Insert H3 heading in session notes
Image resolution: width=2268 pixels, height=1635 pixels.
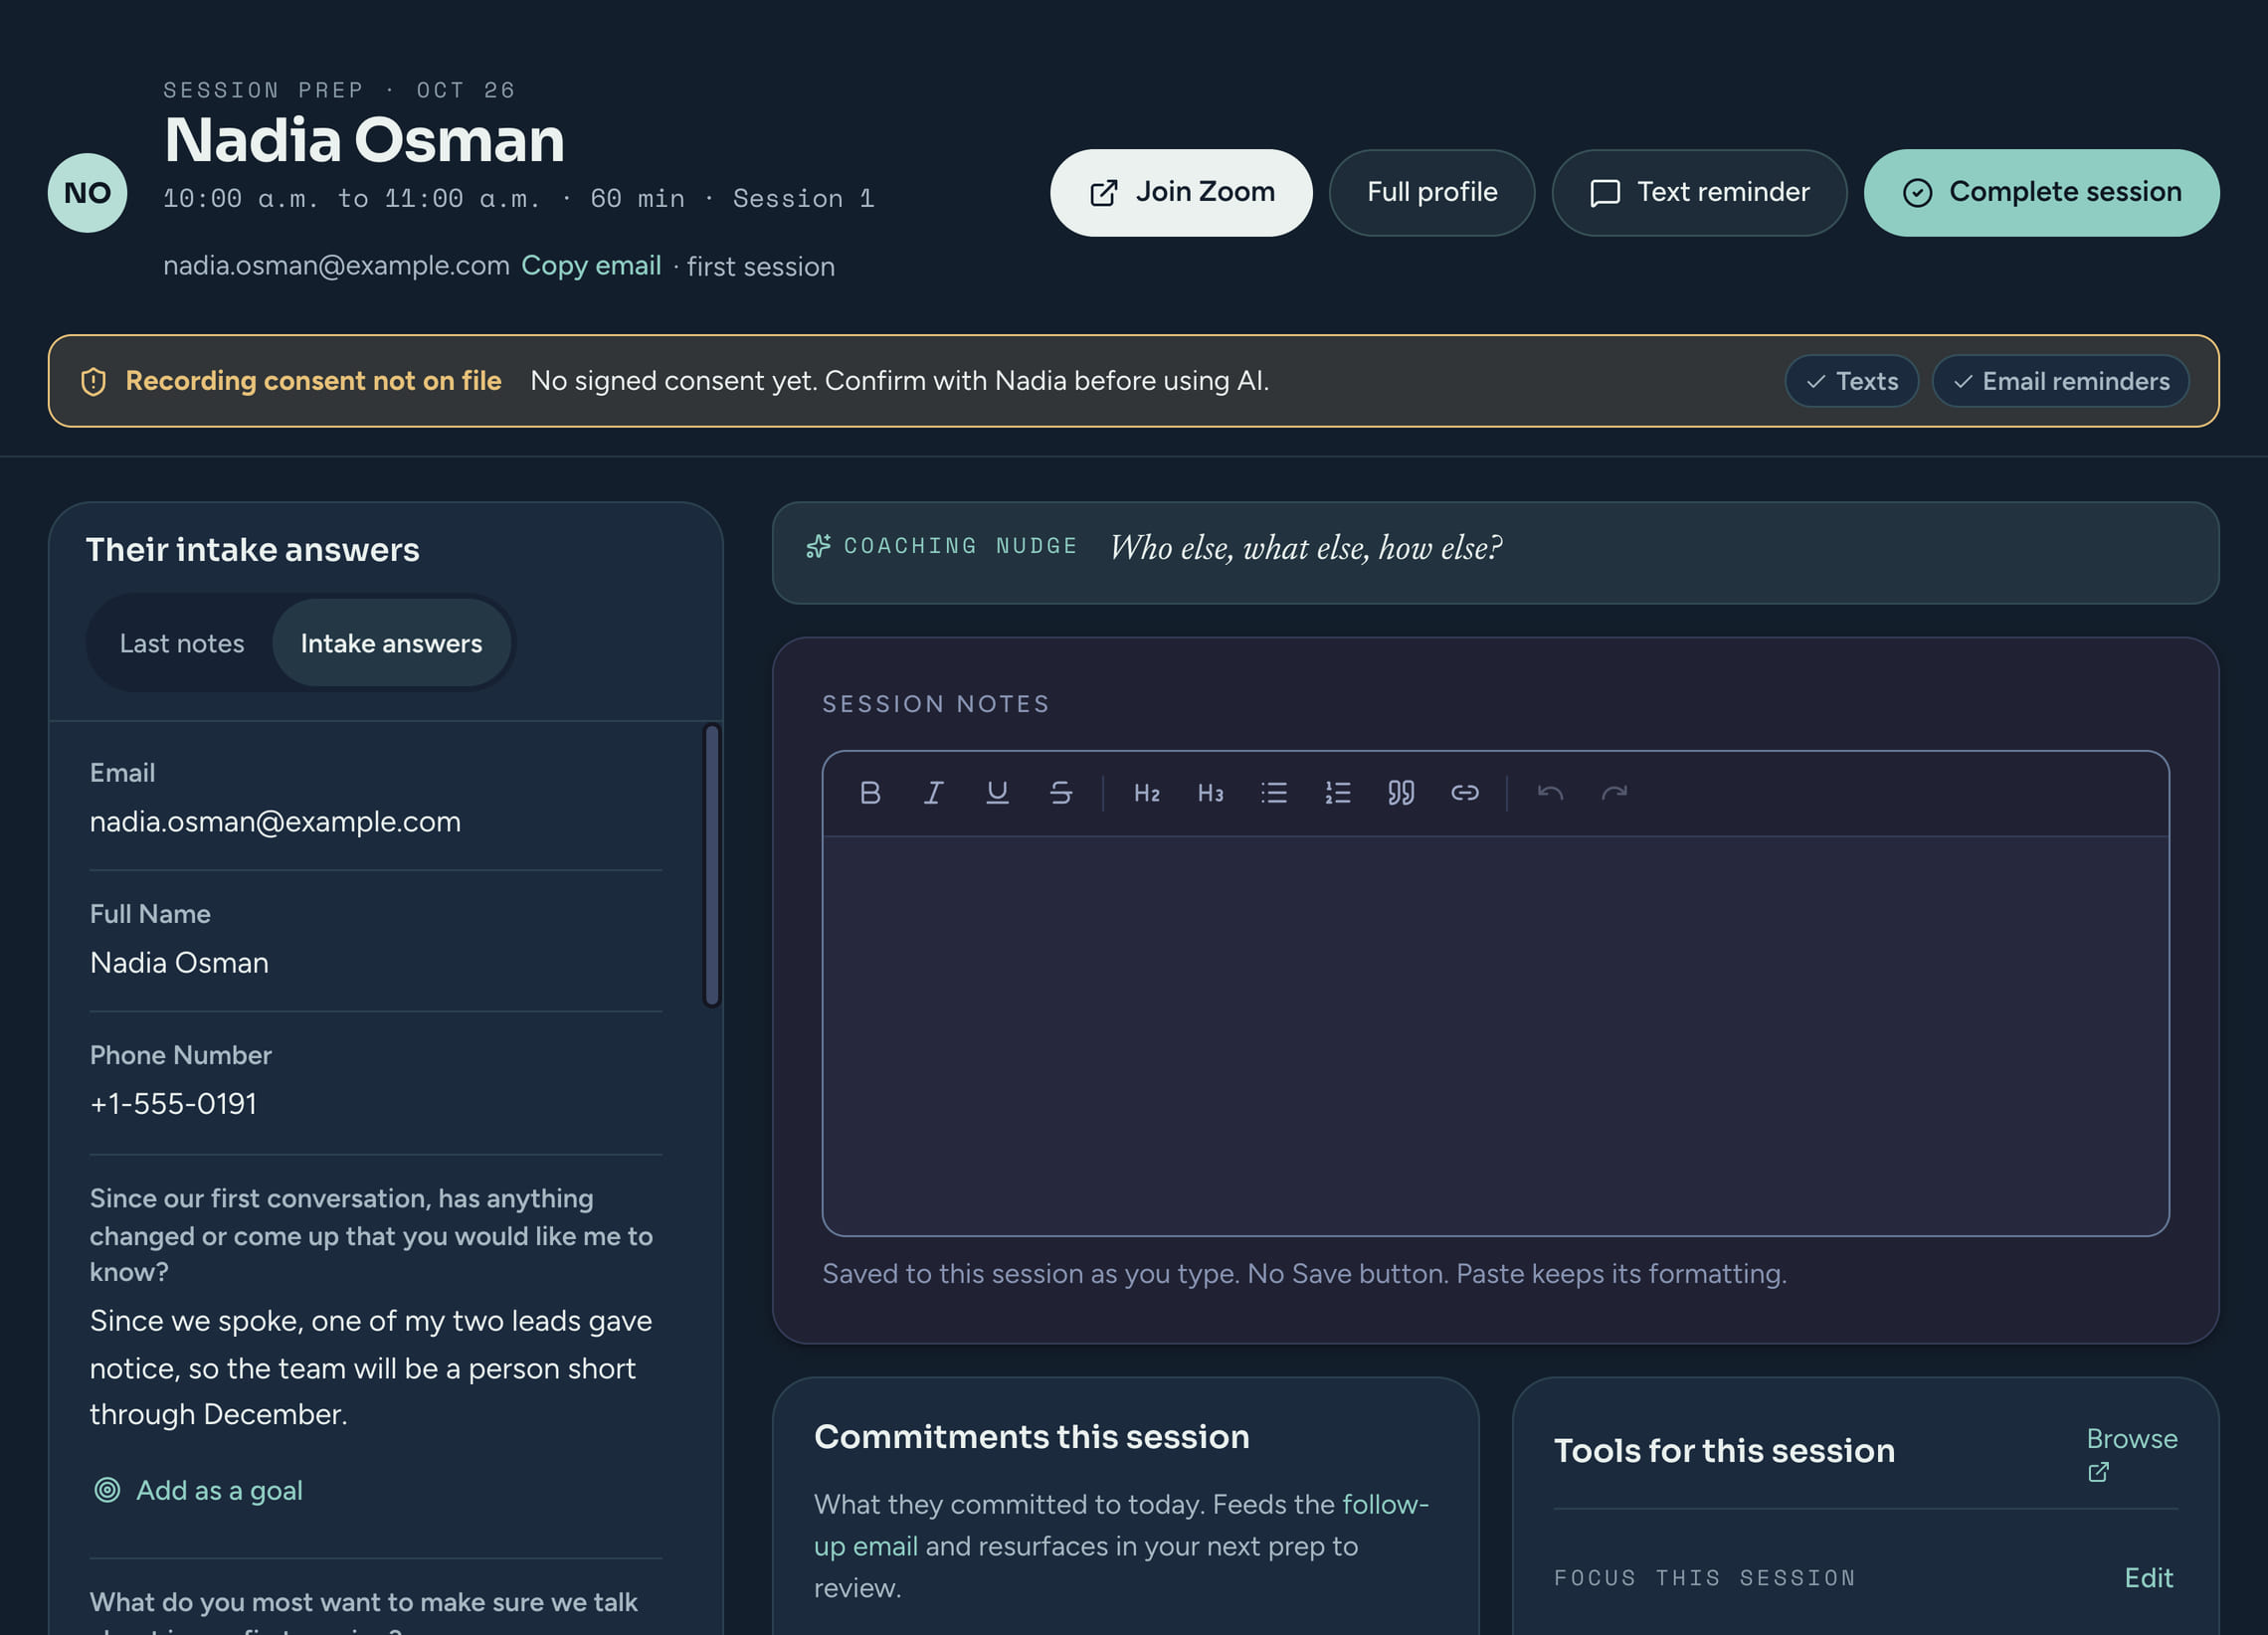[1210, 793]
